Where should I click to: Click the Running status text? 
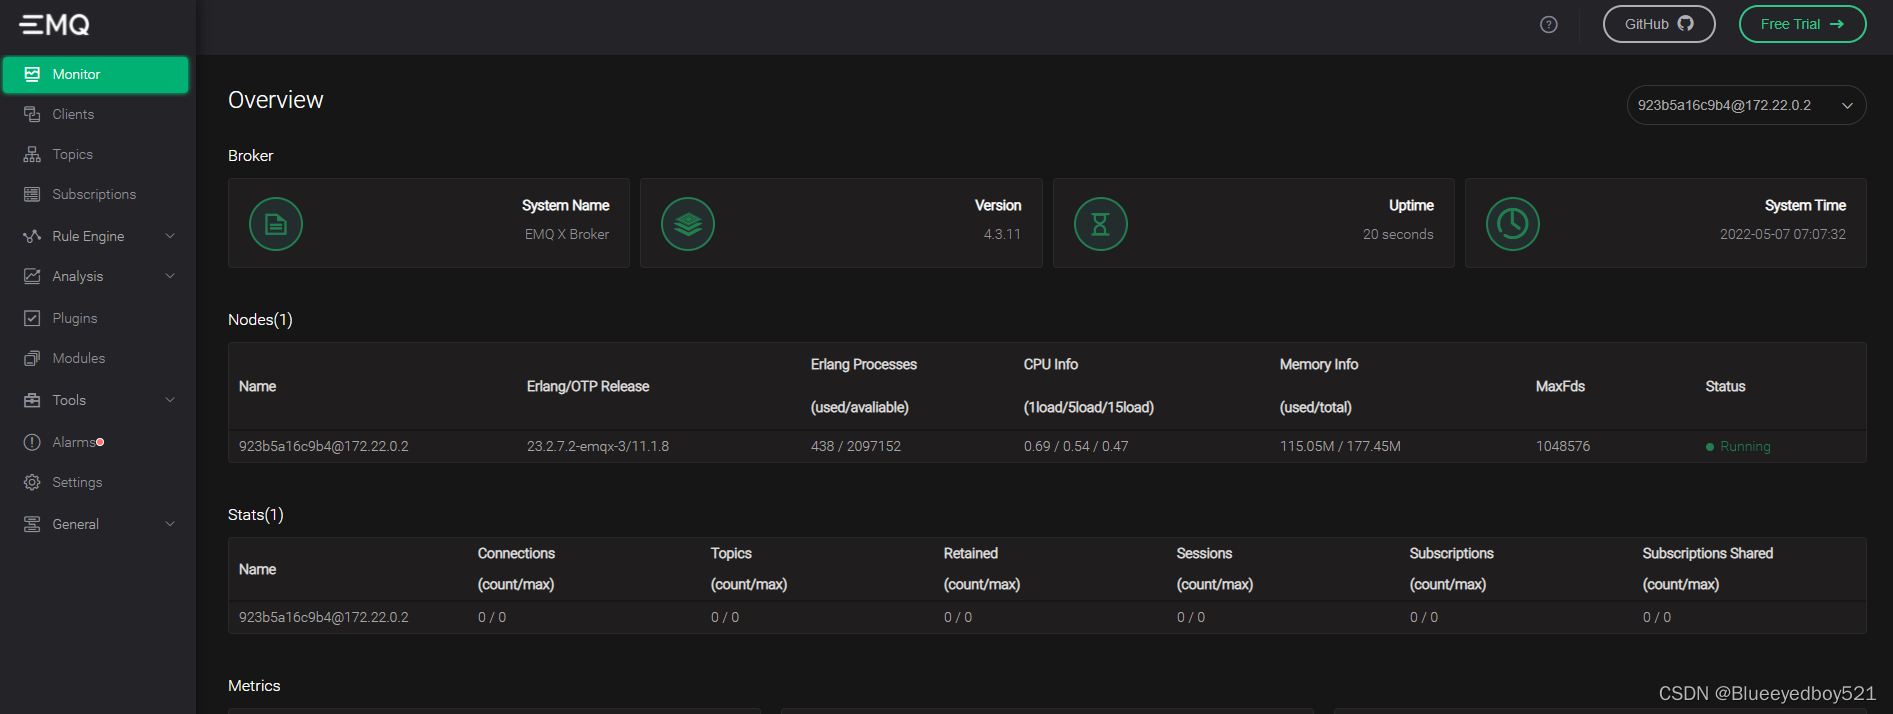click(x=1745, y=447)
